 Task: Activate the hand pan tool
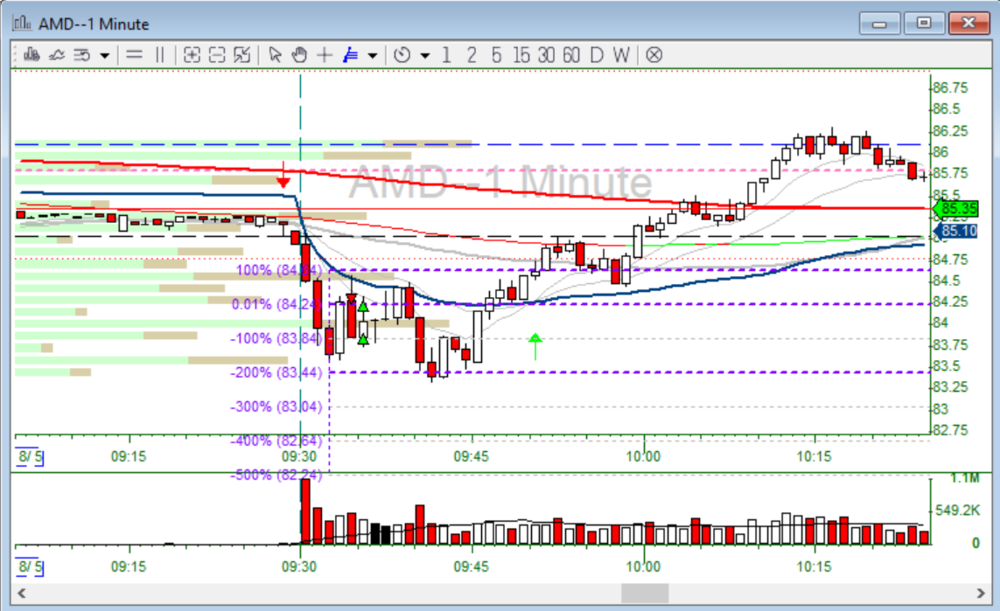click(x=299, y=55)
